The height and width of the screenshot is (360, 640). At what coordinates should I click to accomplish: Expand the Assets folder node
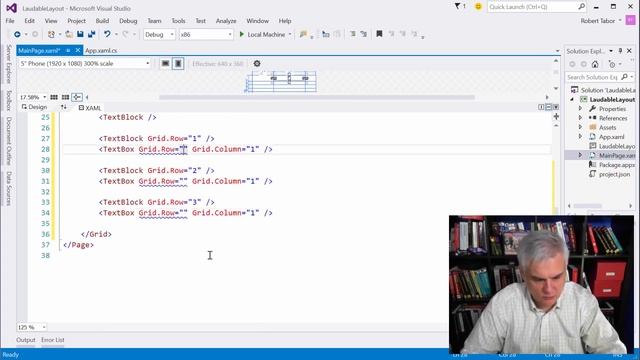click(580, 127)
